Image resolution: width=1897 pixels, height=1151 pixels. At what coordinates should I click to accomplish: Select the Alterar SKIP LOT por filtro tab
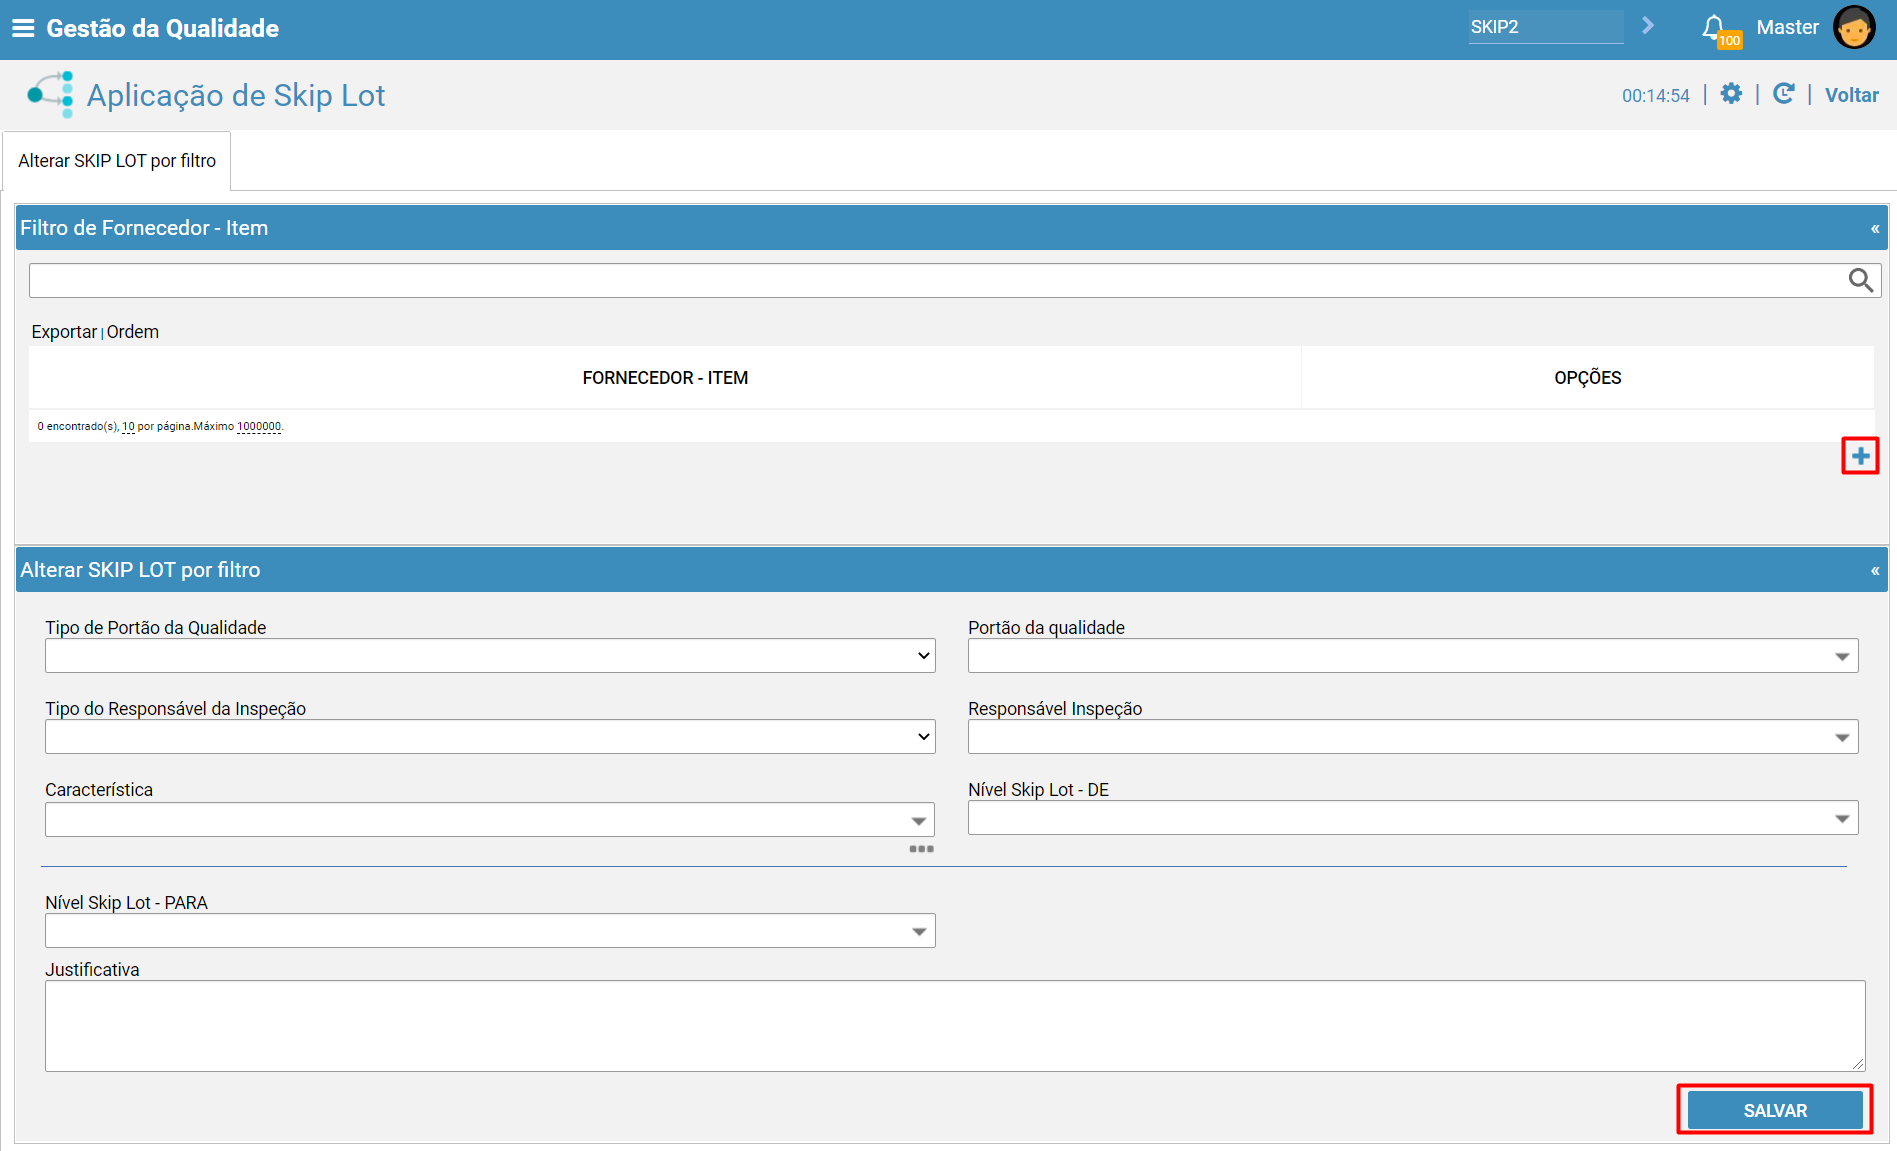point(117,161)
